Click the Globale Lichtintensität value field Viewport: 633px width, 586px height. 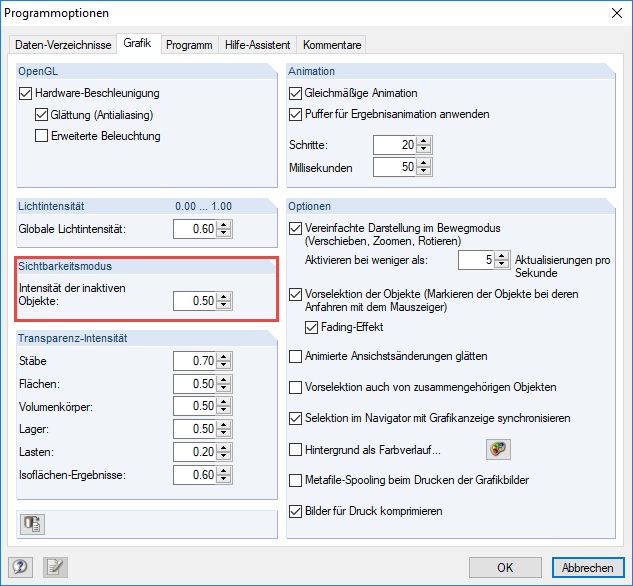pyautogui.click(x=195, y=229)
